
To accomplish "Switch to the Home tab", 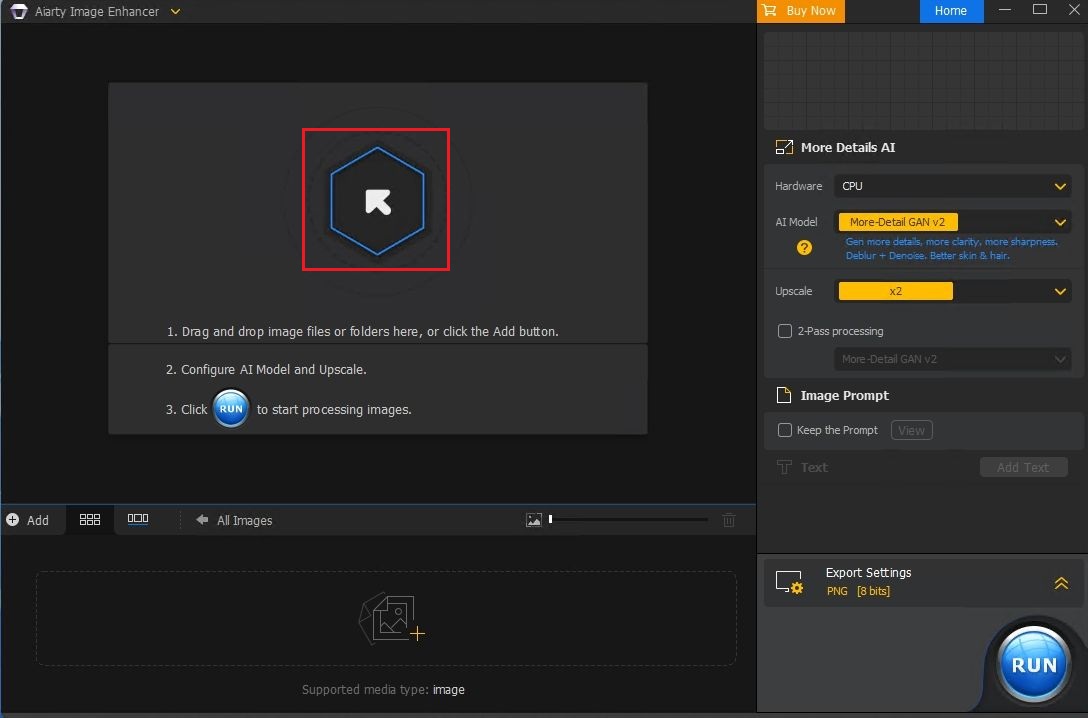I will (950, 11).
